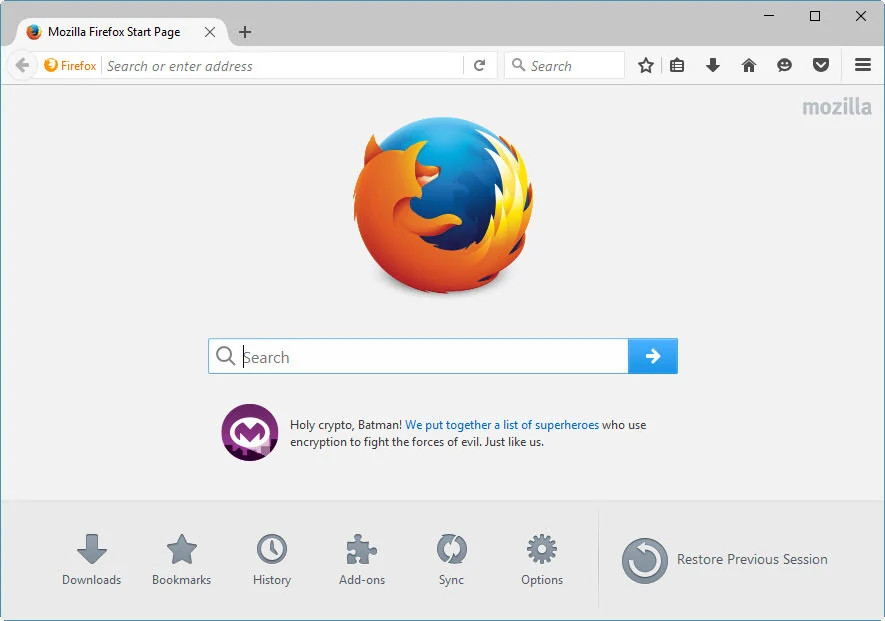Show the downloads progress panel

pos(712,65)
